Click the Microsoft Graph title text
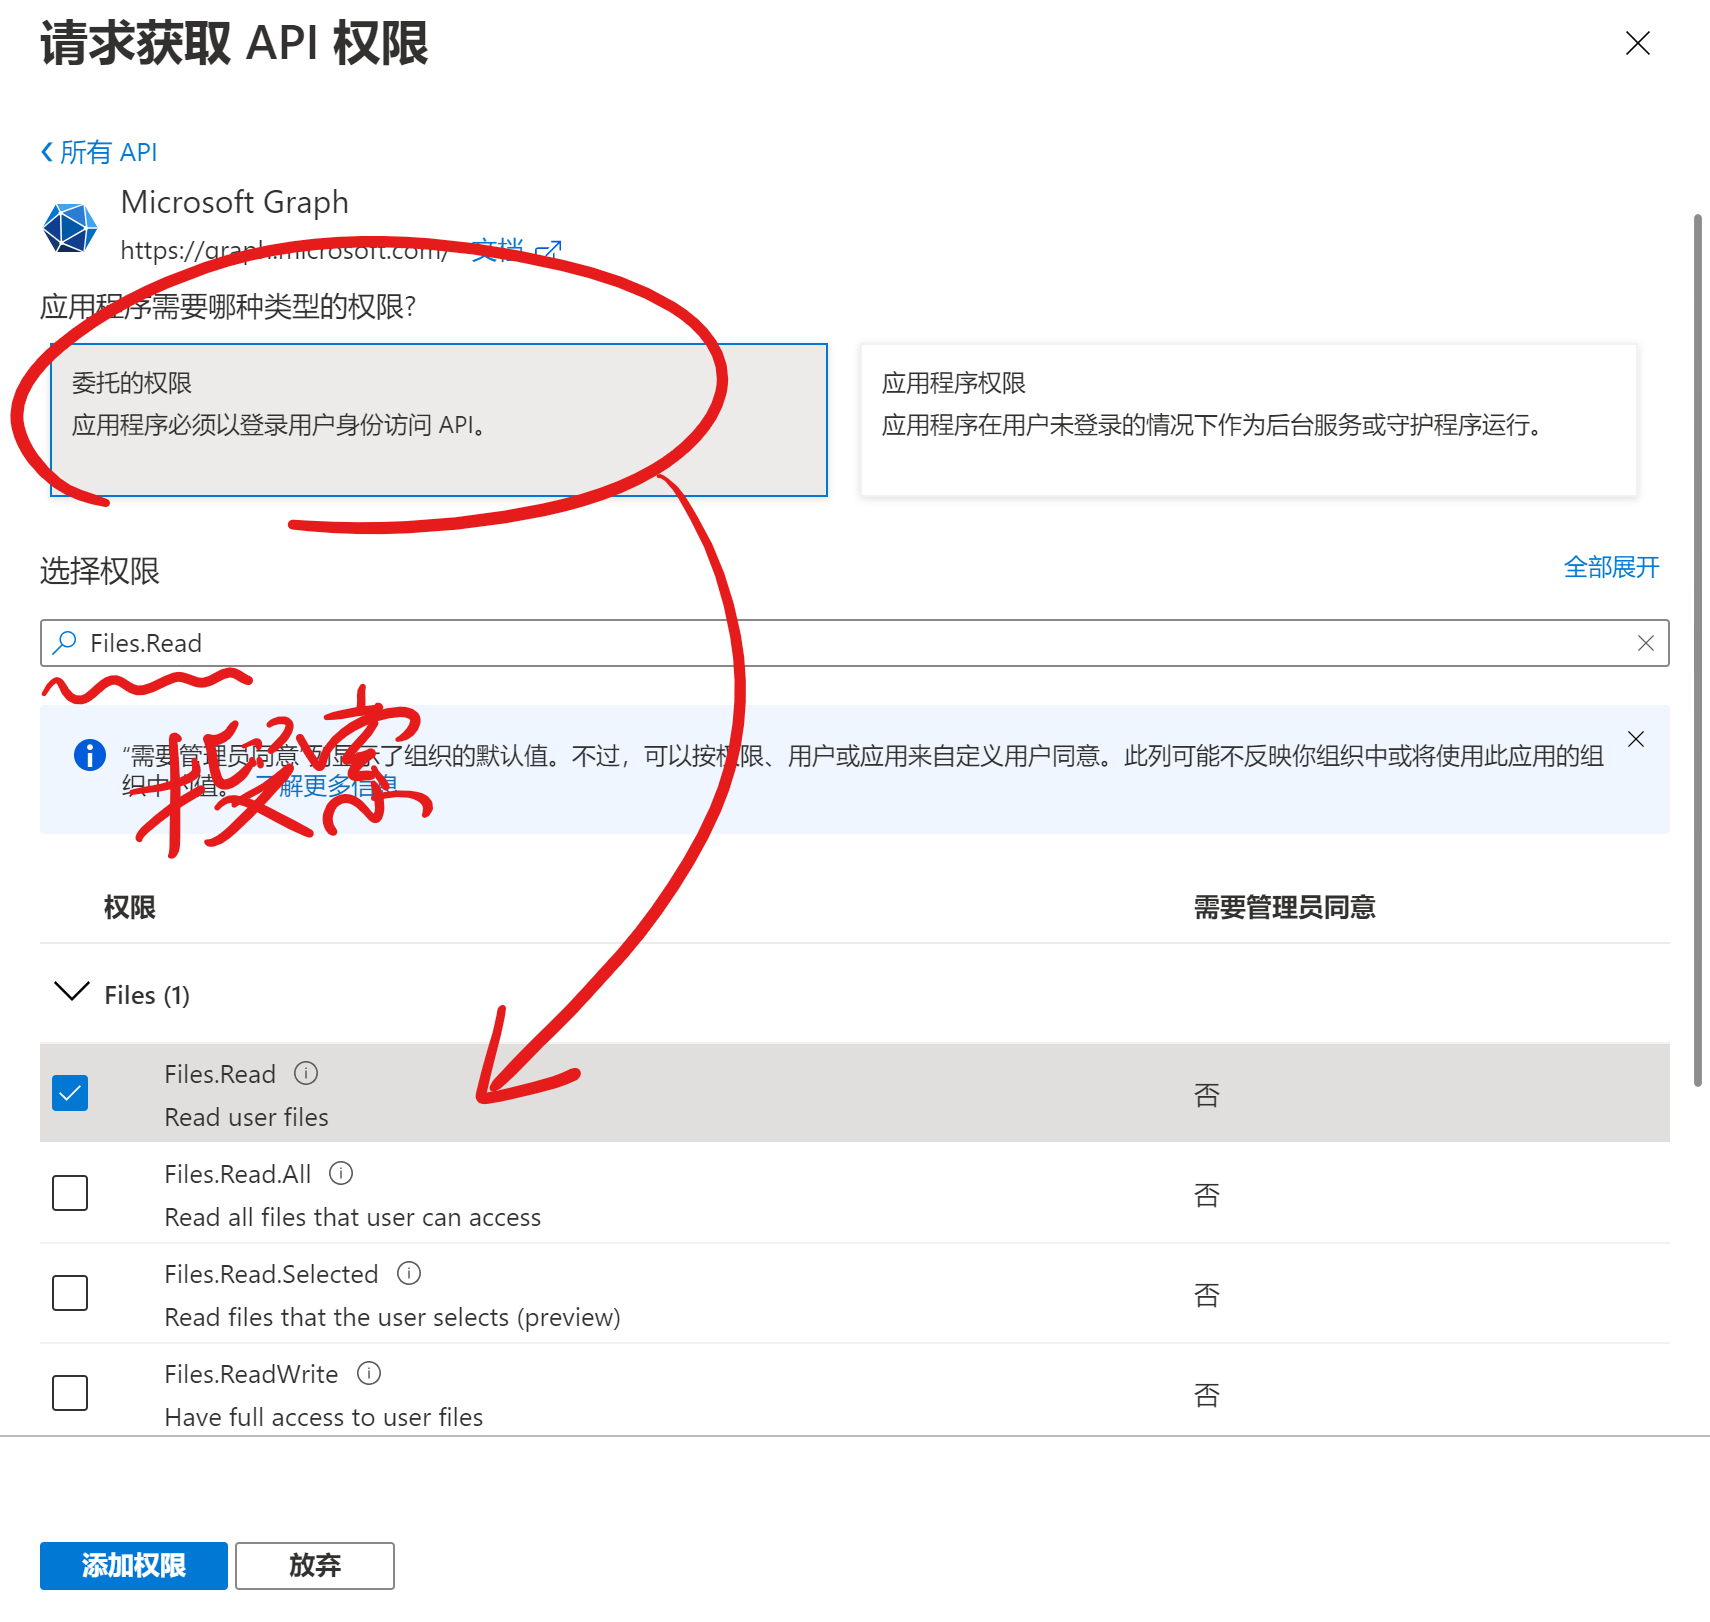 (235, 202)
